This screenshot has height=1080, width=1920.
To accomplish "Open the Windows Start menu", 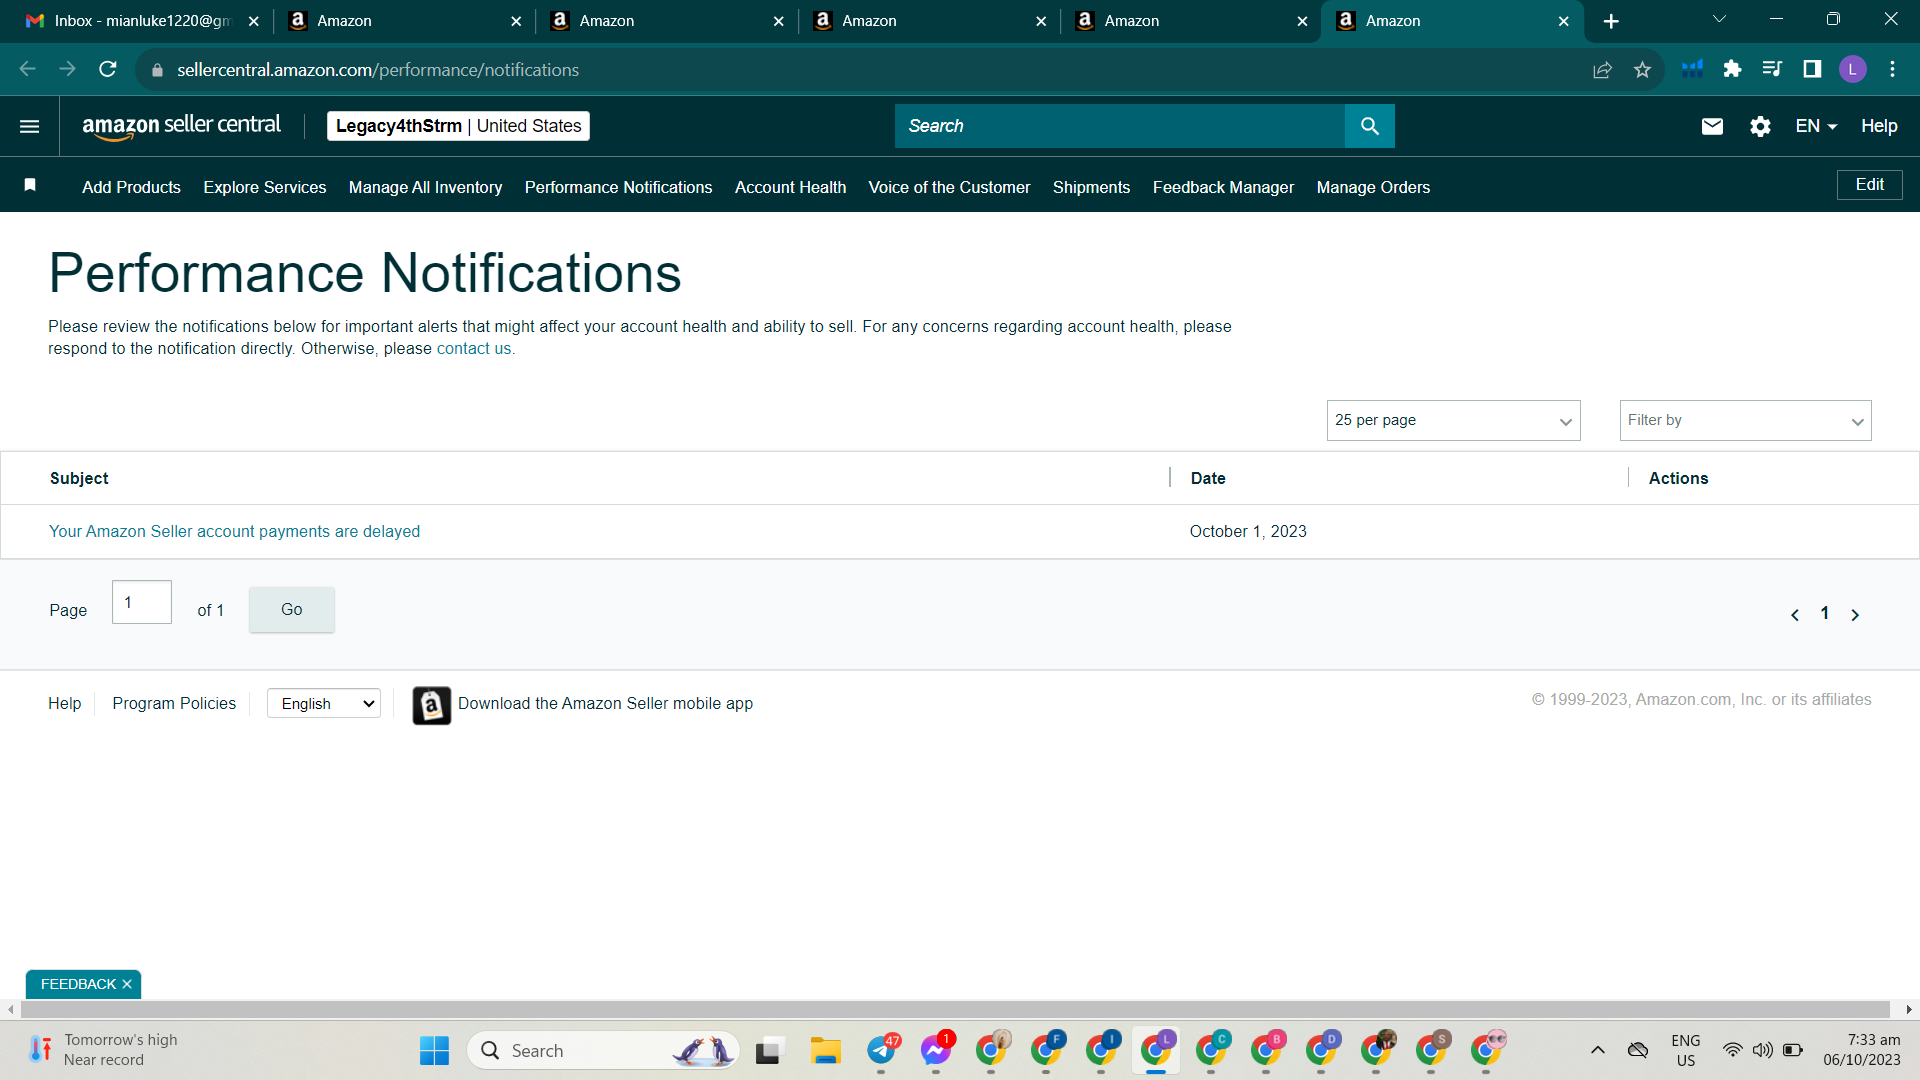I will click(x=434, y=1051).
